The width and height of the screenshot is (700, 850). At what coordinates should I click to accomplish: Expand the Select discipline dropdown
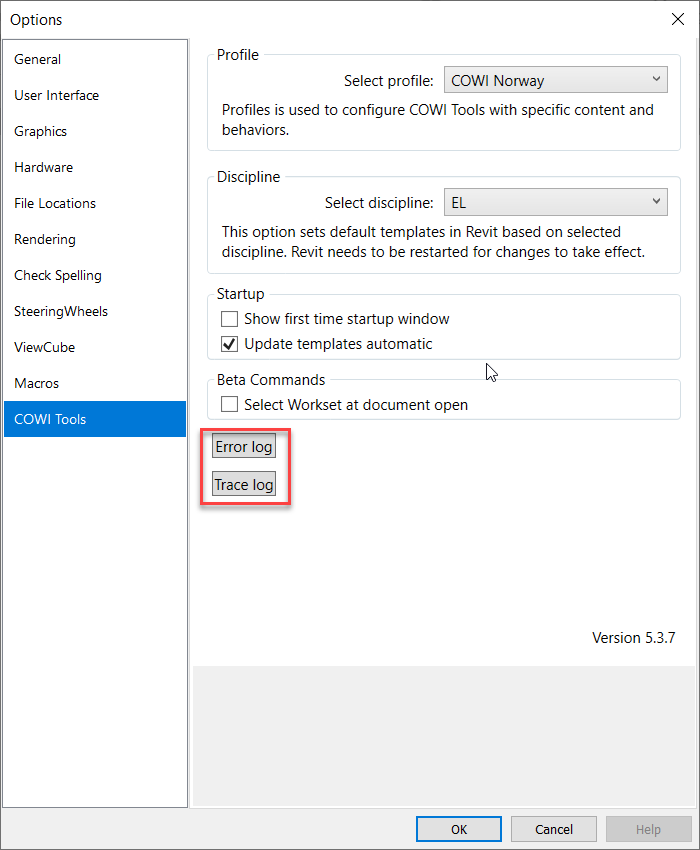(555, 203)
